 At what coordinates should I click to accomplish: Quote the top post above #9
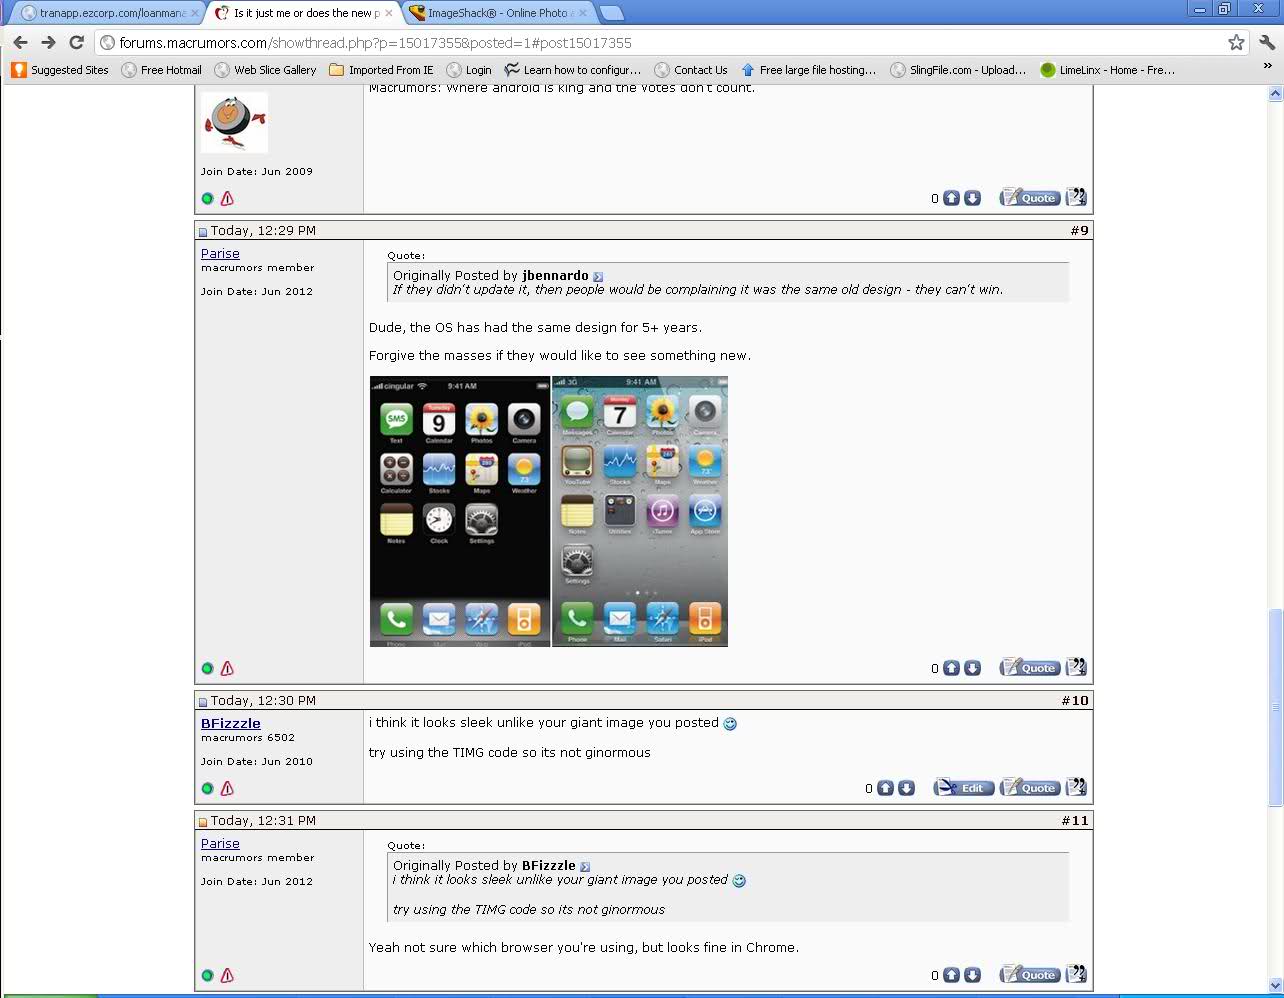1030,197
